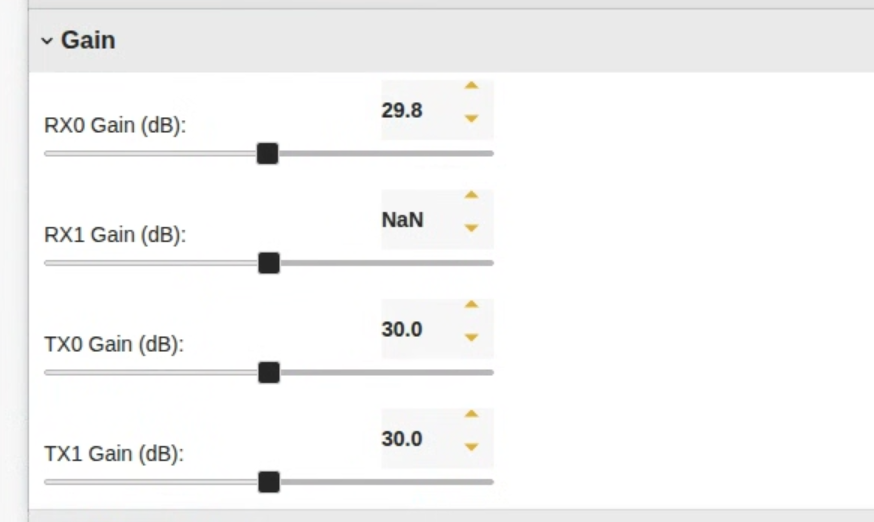
Task: Decrease TX0 Gain with down arrow
Action: pos(472,338)
